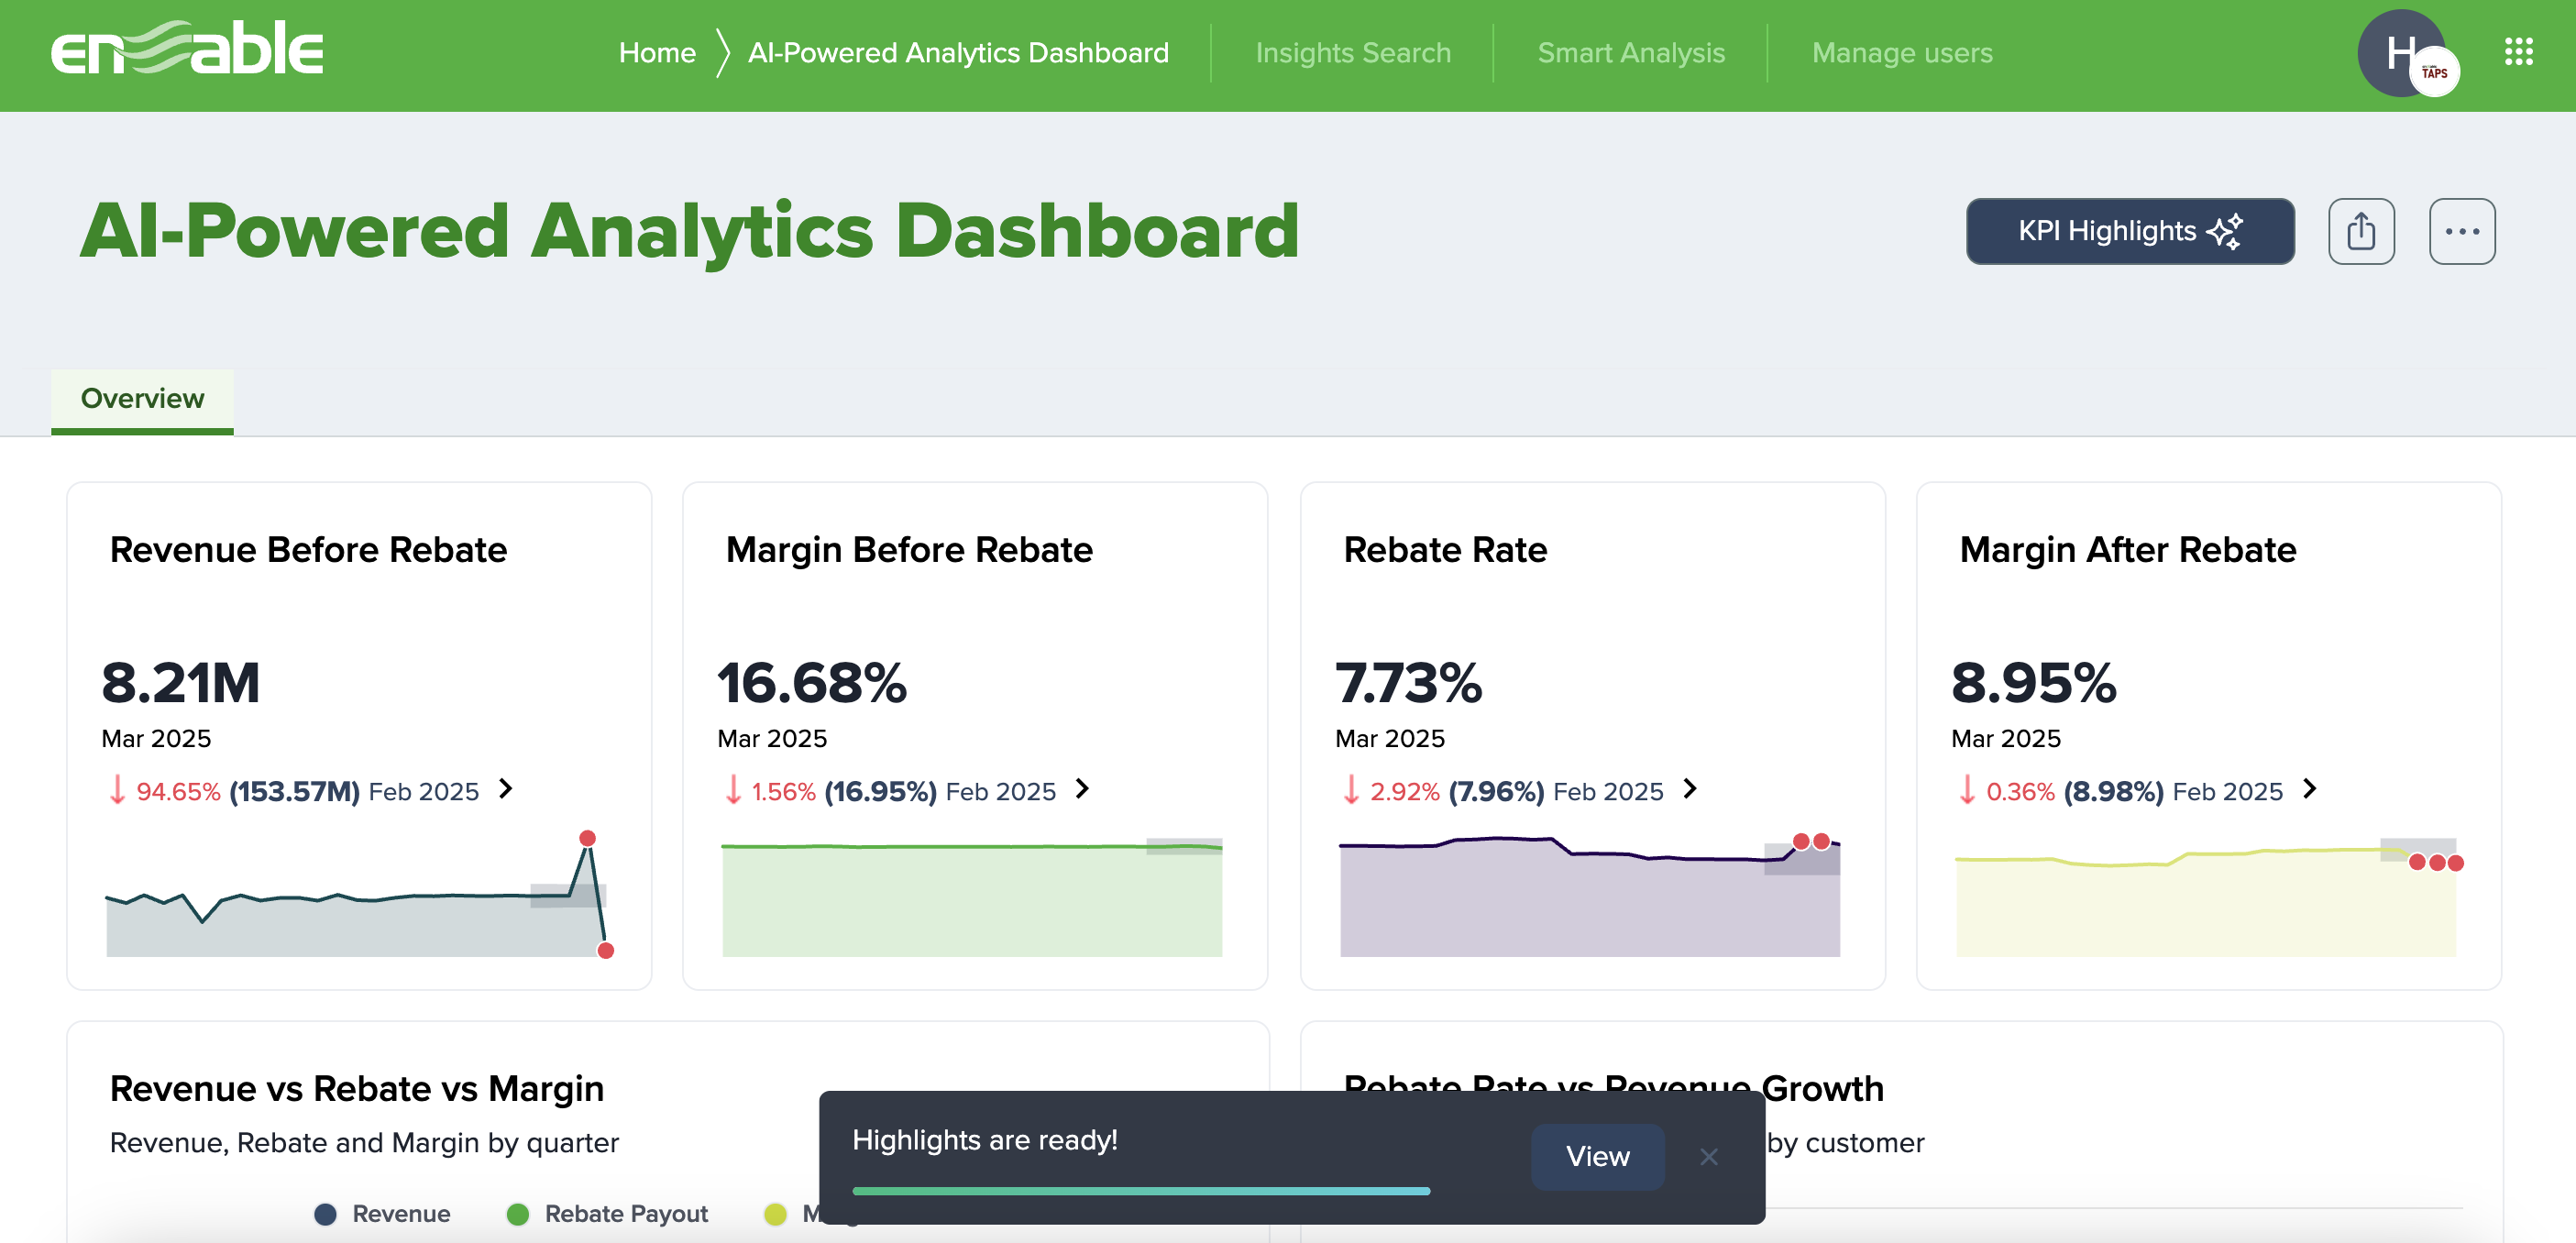2576x1243 pixels.
Task: Switch to the Overview tab
Action: pyautogui.click(x=141, y=398)
